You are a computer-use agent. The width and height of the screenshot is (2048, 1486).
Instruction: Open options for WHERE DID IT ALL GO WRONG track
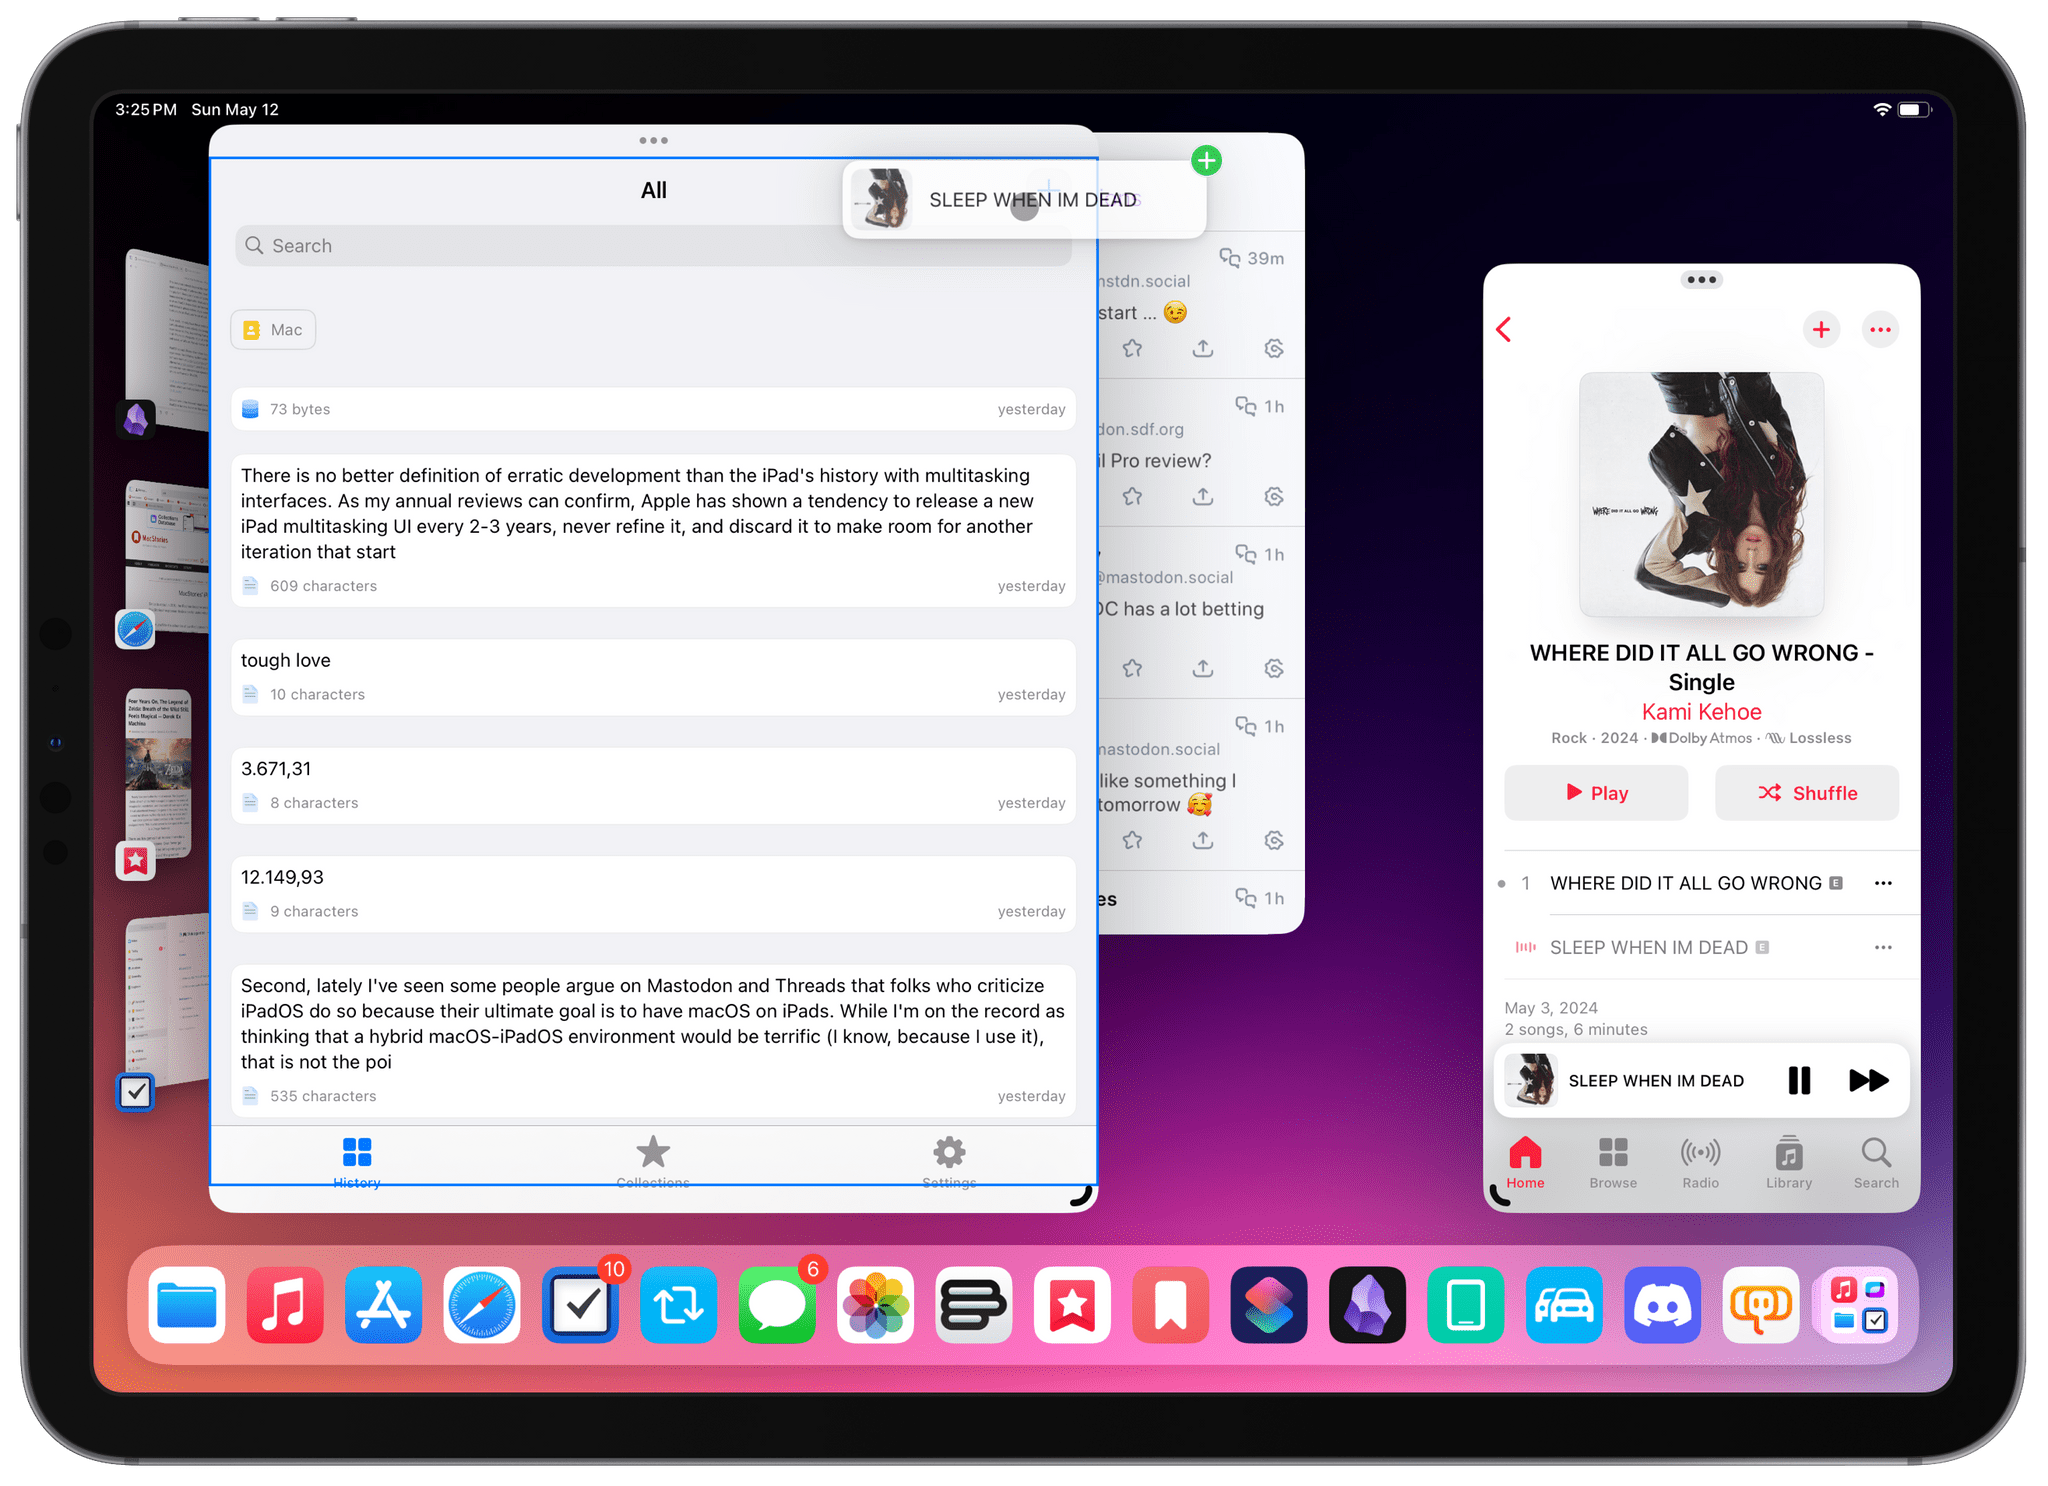pyautogui.click(x=1883, y=883)
